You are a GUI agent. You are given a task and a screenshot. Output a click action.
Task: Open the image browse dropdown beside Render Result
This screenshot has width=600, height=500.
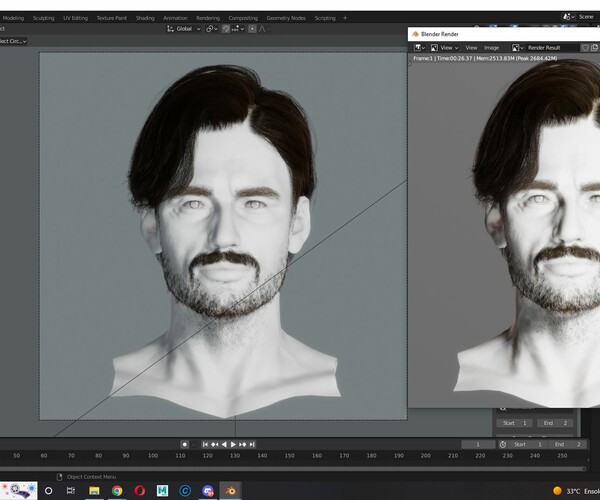click(518, 48)
